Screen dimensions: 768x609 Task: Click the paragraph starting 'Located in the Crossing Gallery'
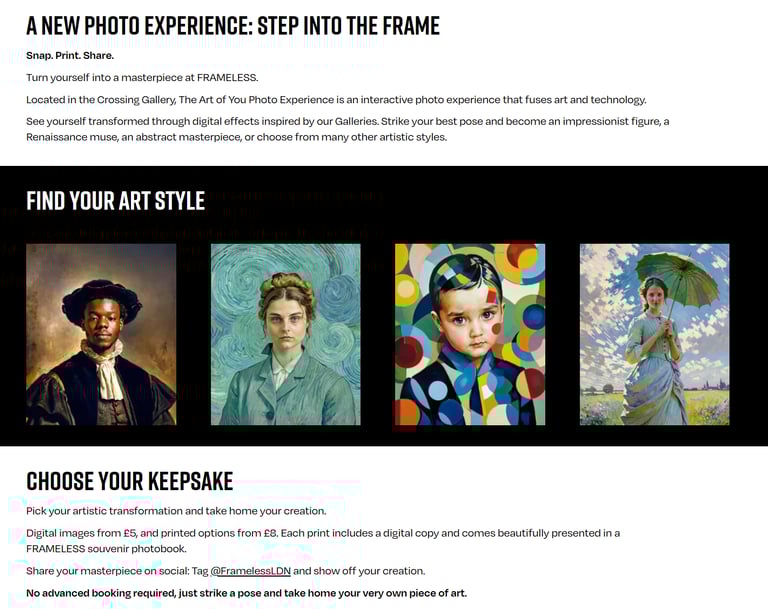[336, 100]
